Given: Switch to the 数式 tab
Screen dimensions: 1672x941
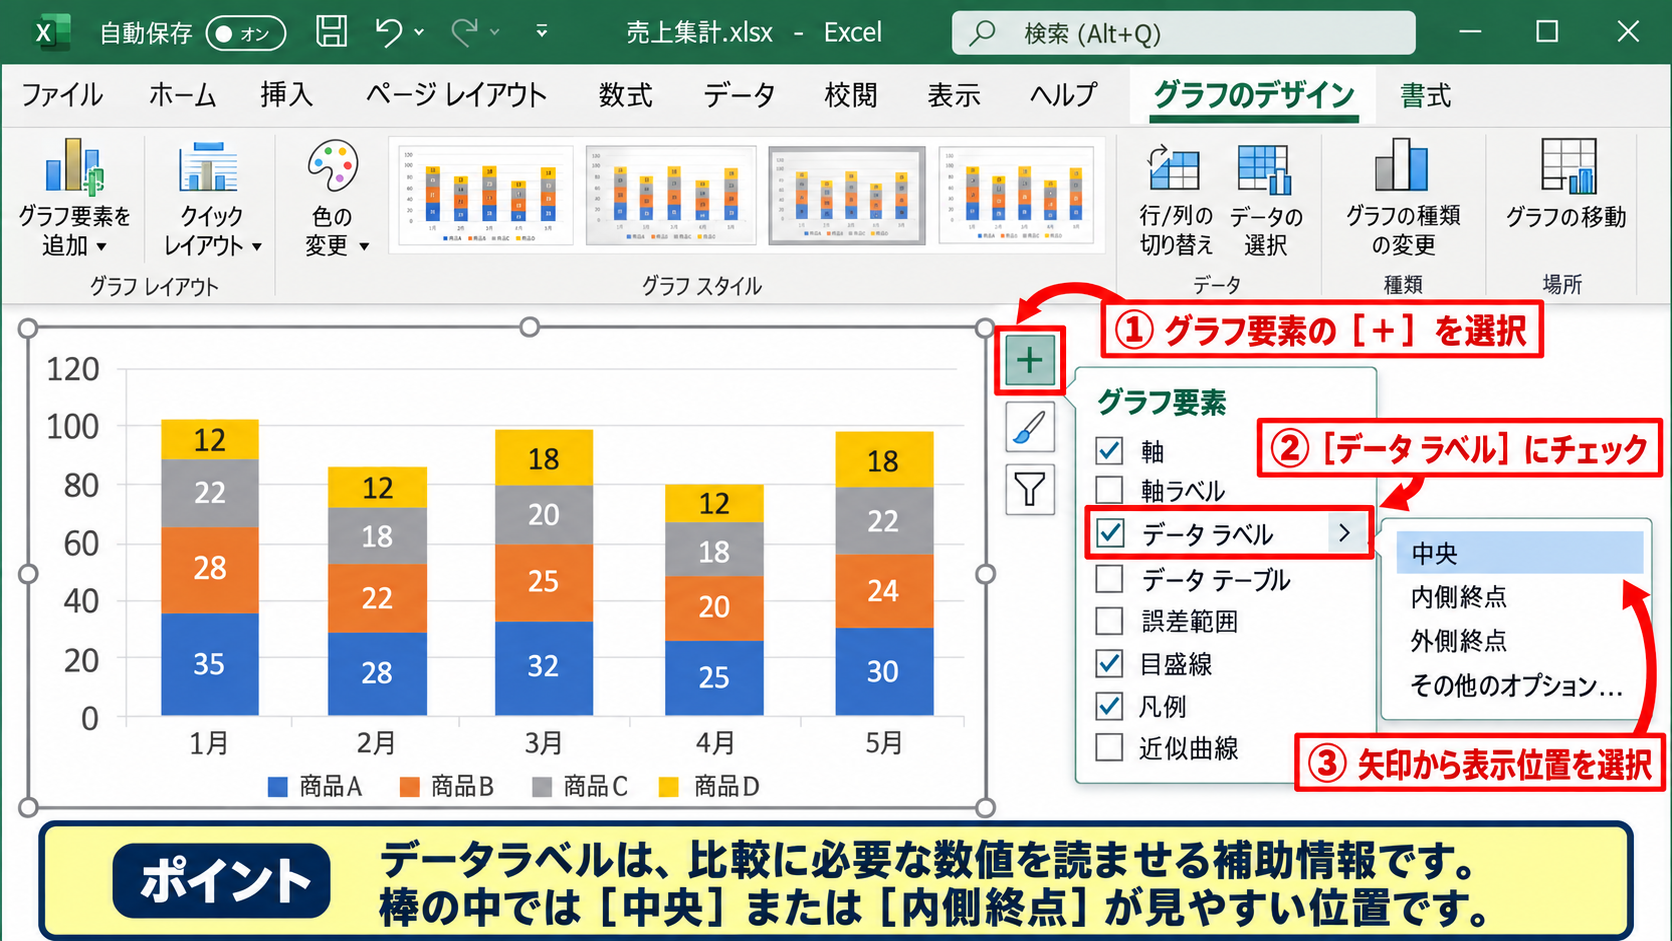Looking at the screenshot, I should 625,95.
